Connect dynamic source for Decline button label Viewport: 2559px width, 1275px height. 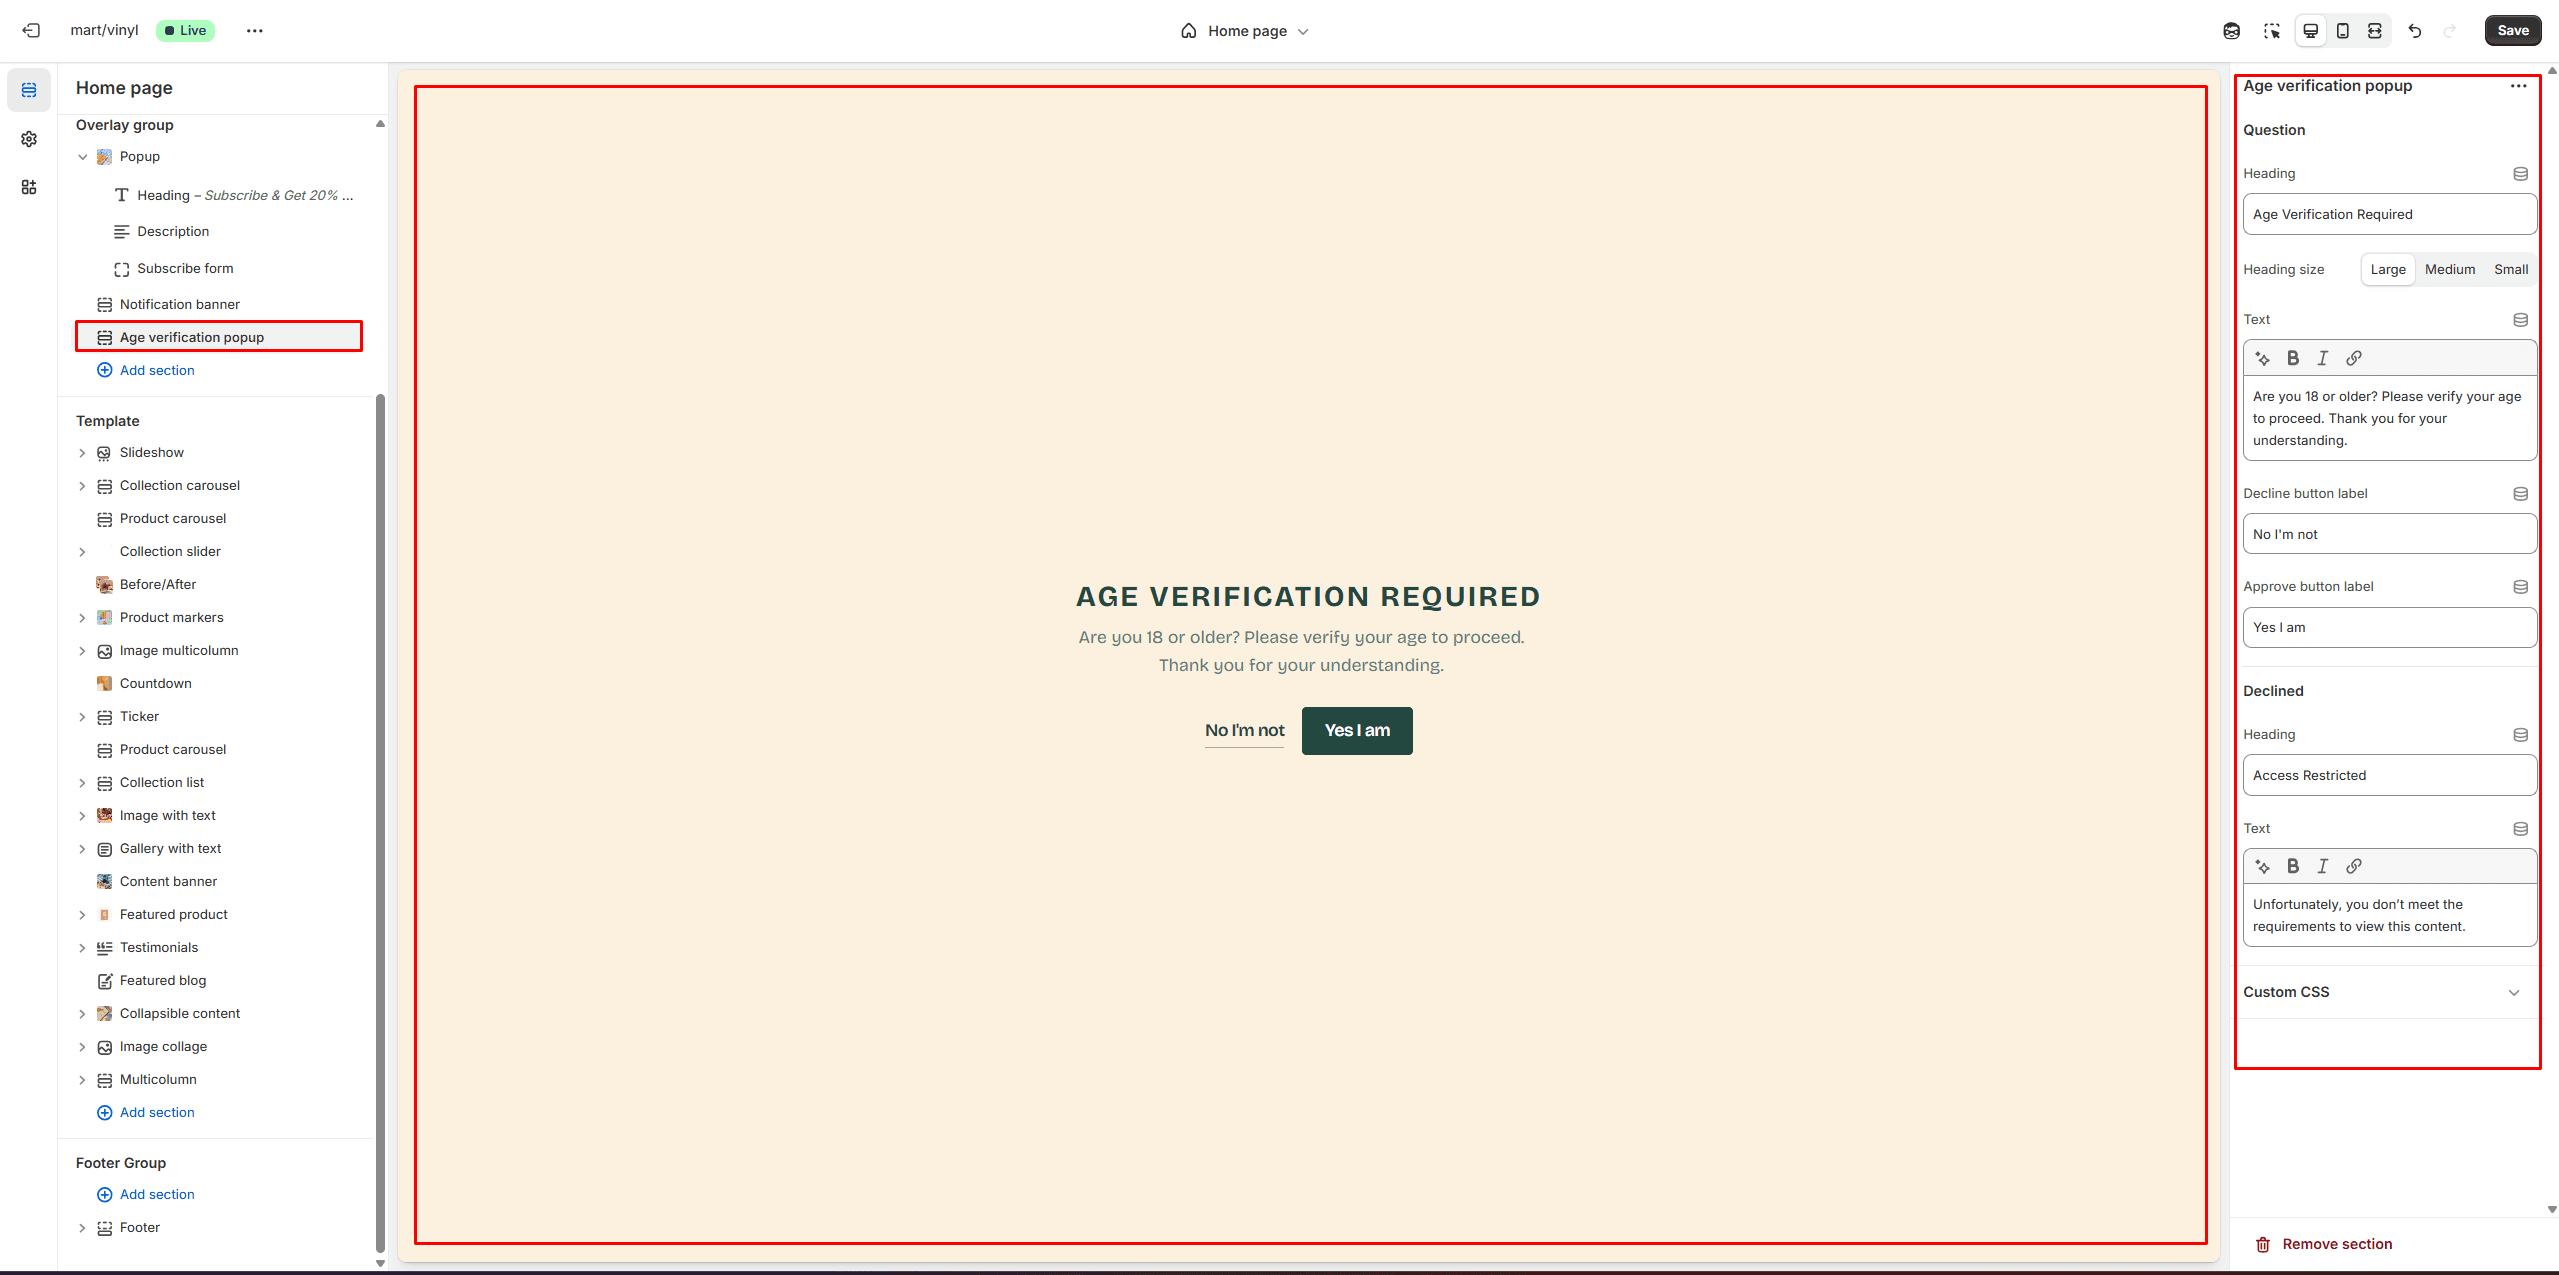click(x=2520, y=494)
